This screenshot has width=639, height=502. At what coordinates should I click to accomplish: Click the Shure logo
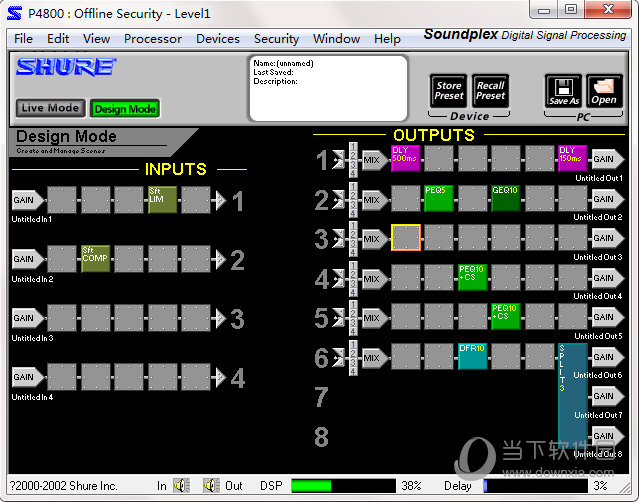pos(66,67)
